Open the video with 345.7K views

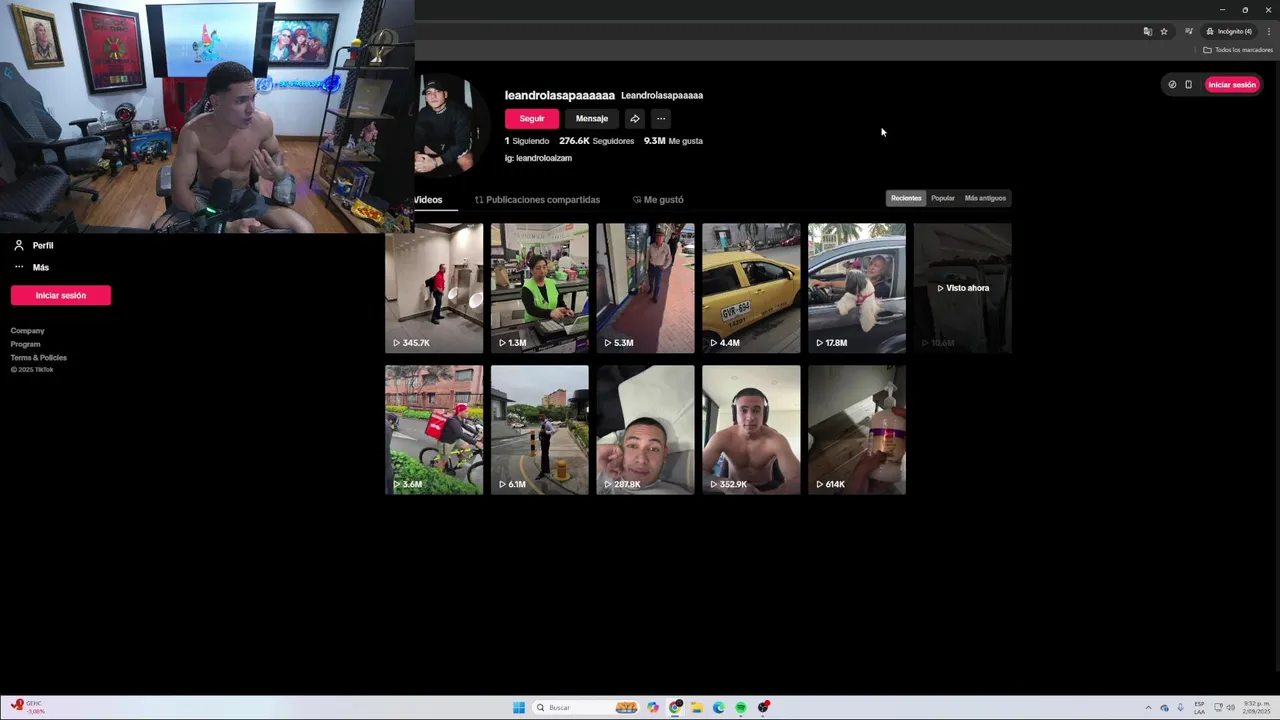pyautogui.click(x=434, y=288)
